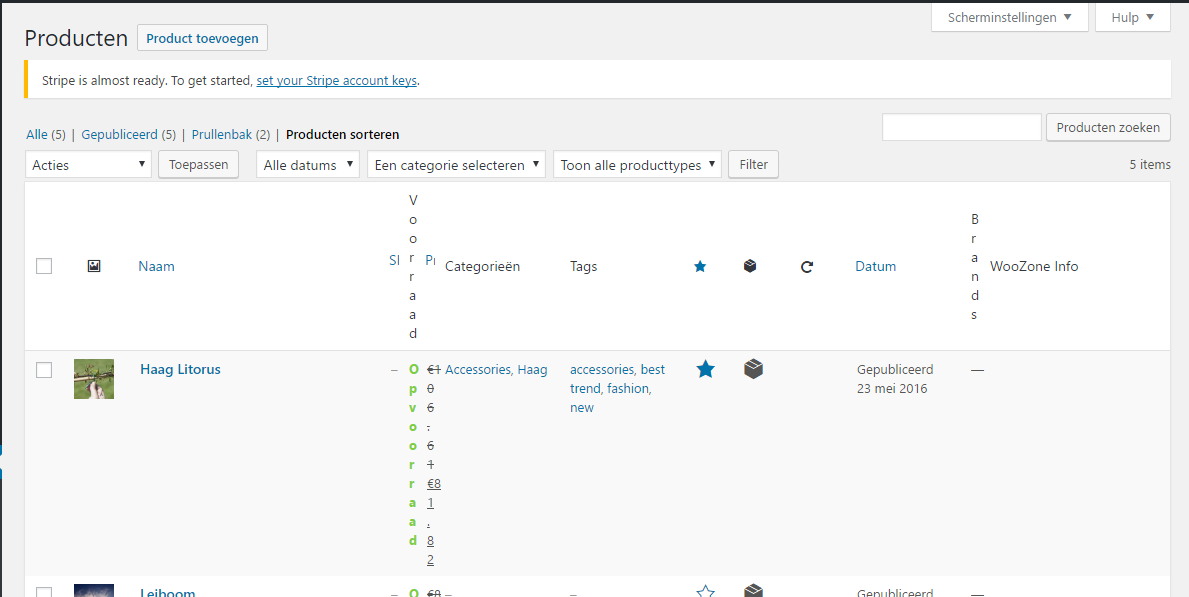This screenshot has height=597, width=1189.
Task: Click the refresh arrow column header icon
Action: (807, 267)
